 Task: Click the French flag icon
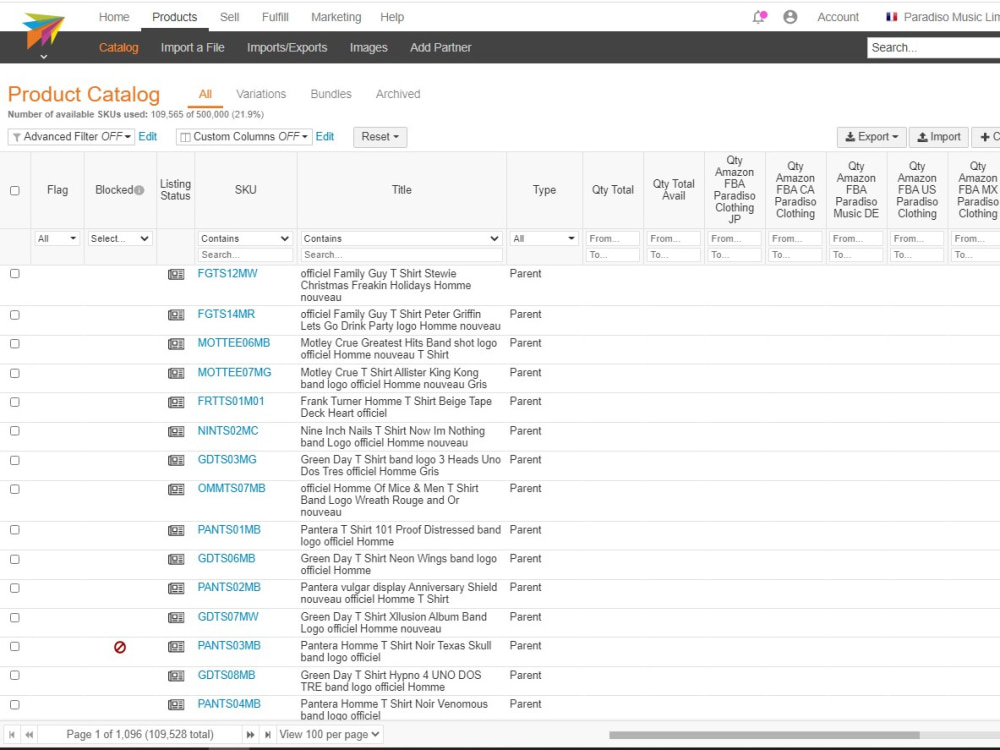(892, 17)
